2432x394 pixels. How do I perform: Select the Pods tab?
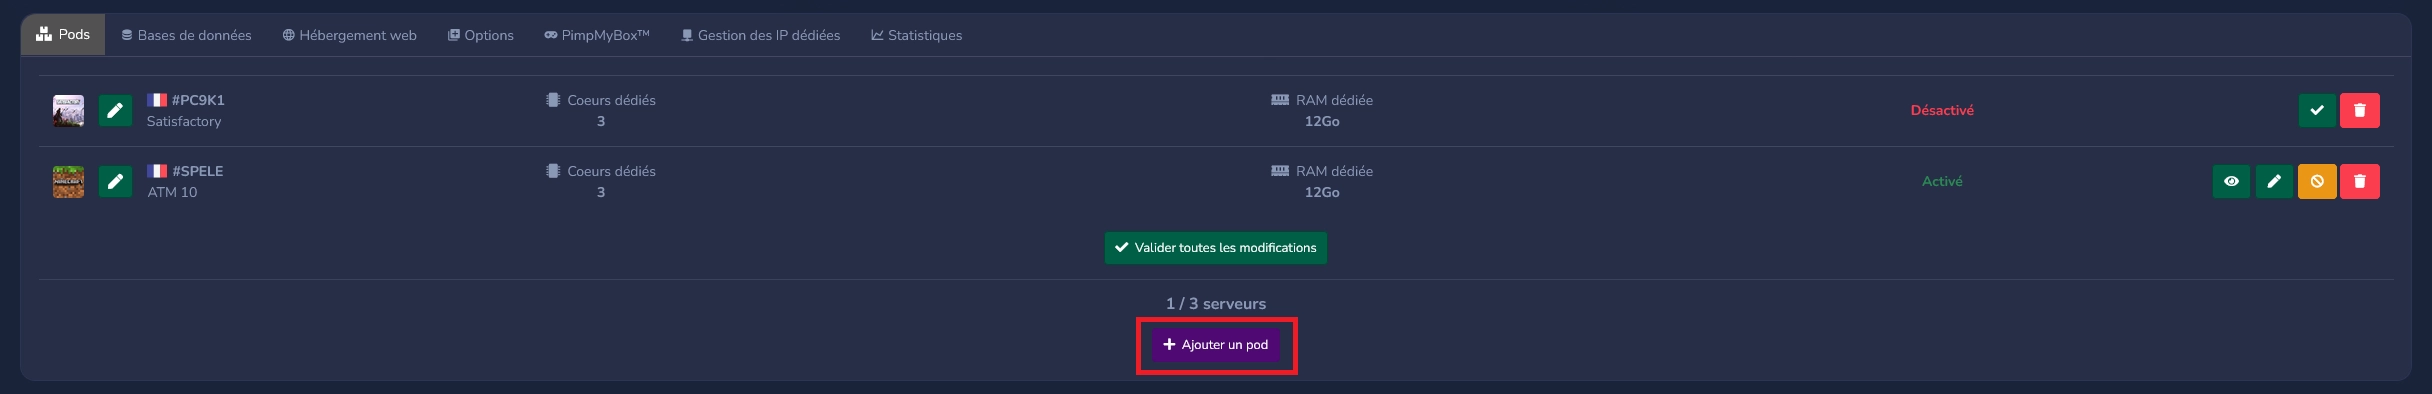(x=63, y=34)
